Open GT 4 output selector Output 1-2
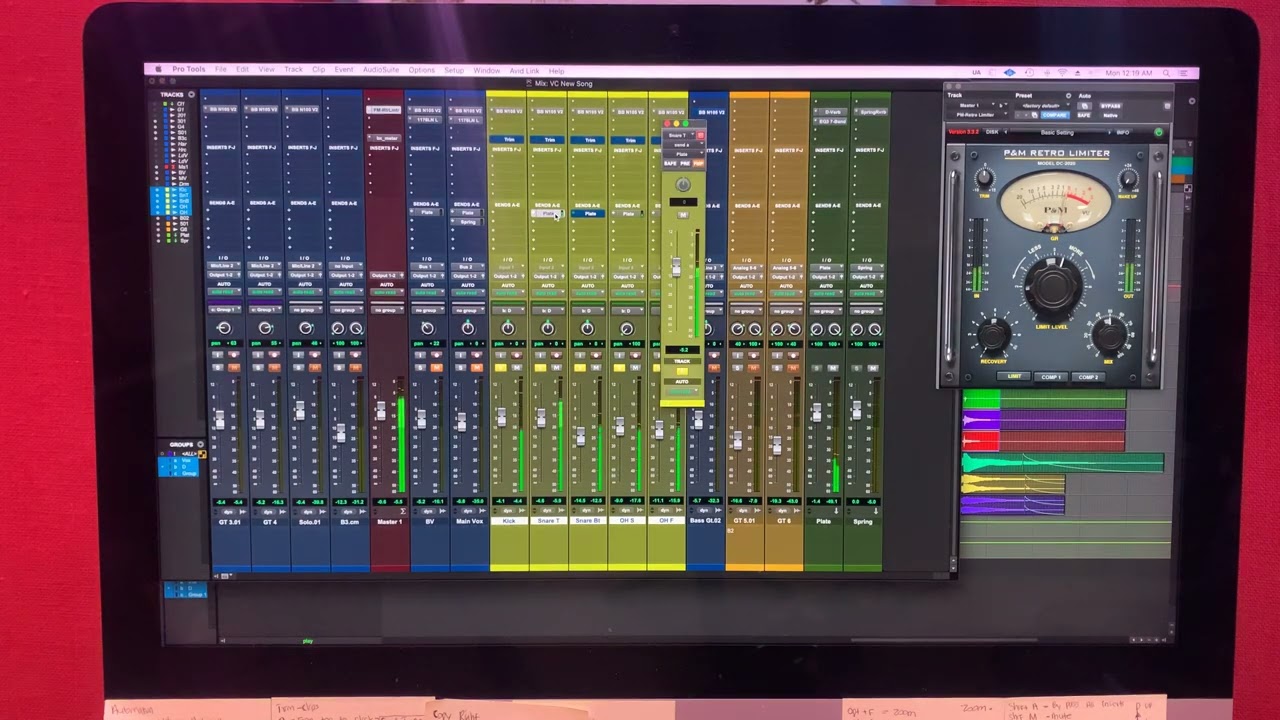 (264, 275)
